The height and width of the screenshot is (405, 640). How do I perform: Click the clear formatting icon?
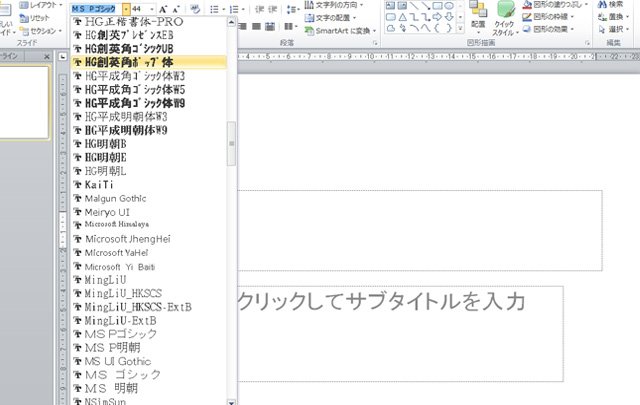coord(194,8)
